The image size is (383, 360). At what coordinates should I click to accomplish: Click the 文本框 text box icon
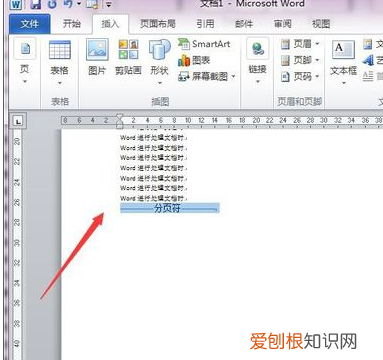(x=343, y=50)
